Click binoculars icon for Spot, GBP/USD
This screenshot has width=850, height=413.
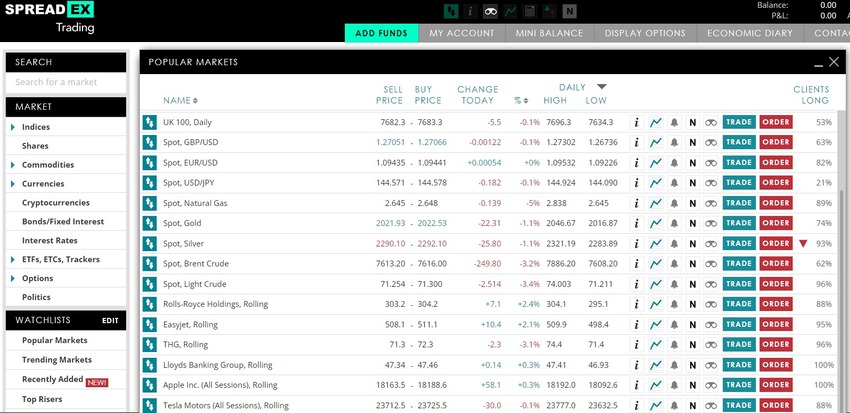(711, 143)
